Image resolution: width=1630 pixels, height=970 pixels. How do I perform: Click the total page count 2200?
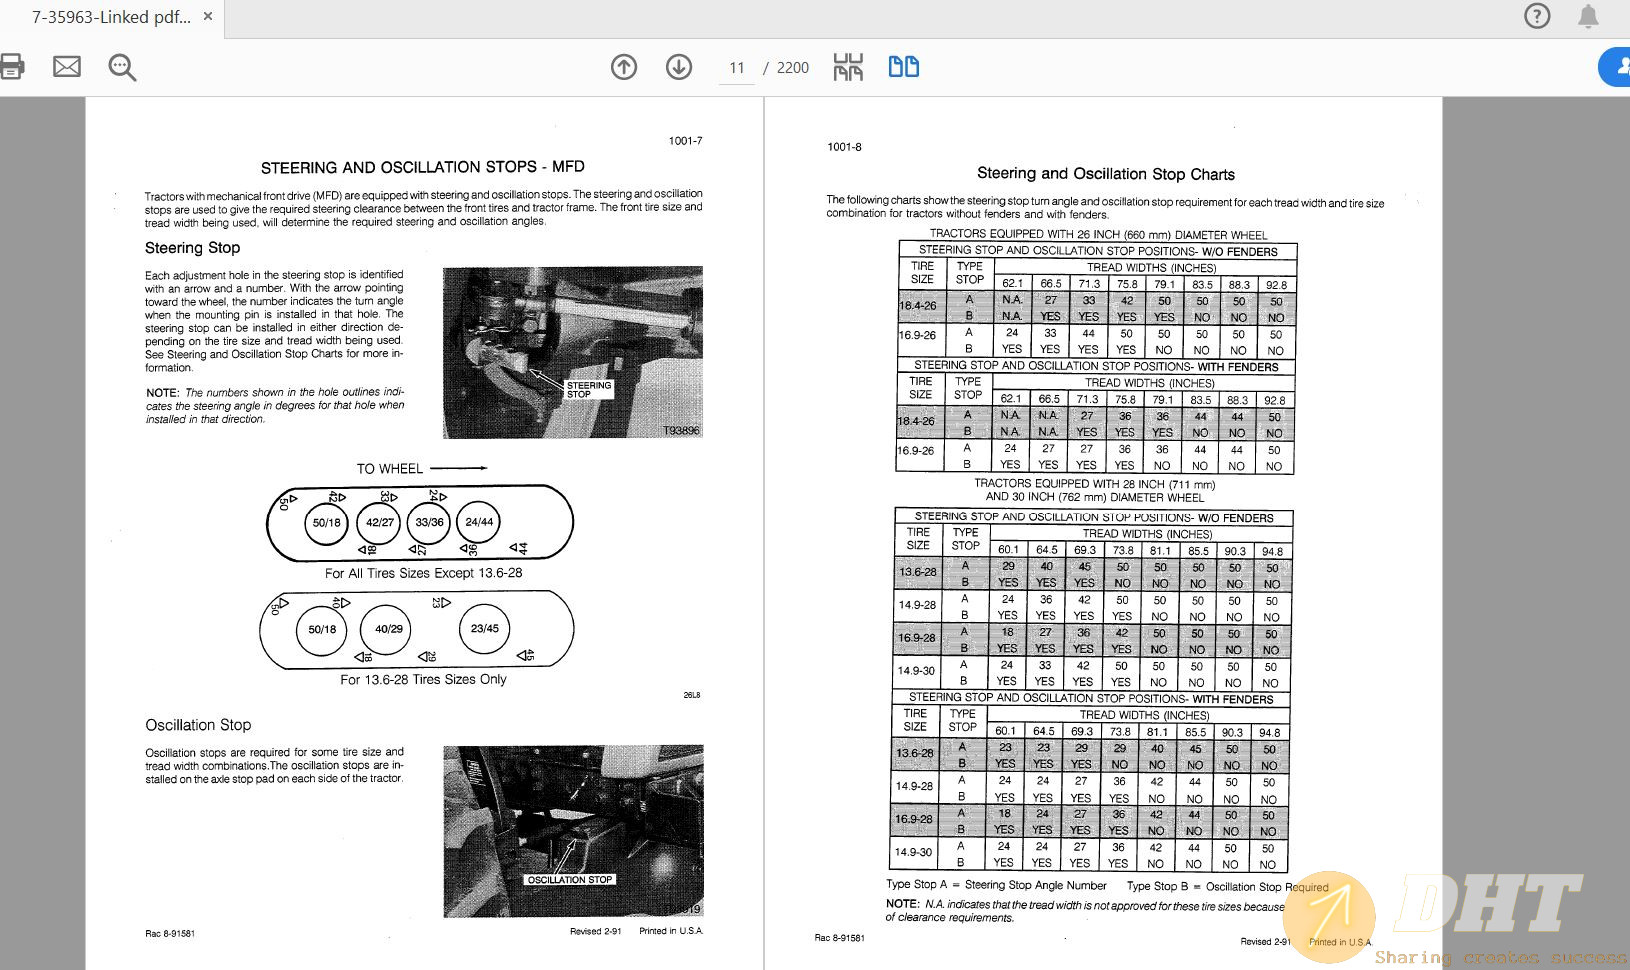click(793, 68)
